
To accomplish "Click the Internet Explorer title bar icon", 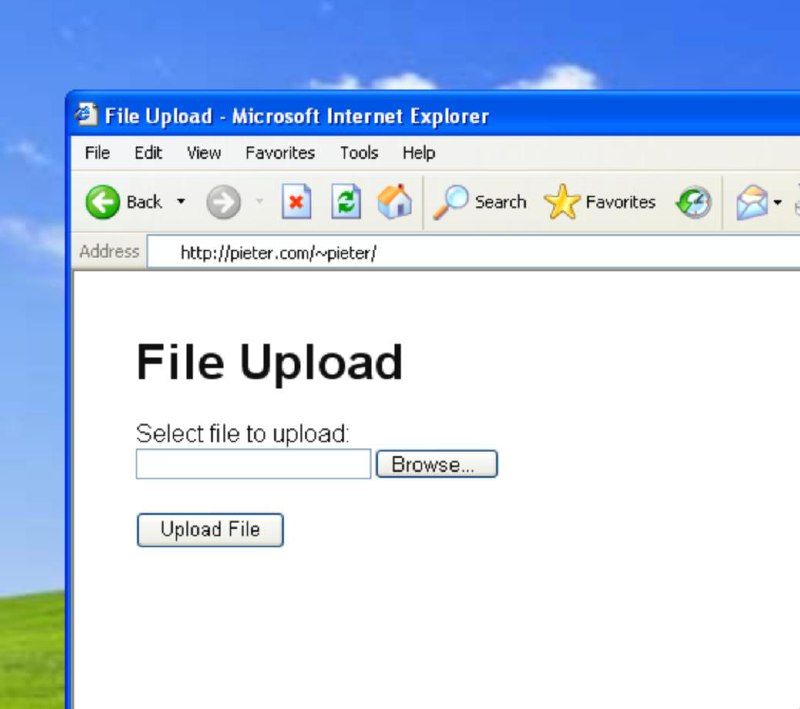I will click(x=86, y=114).
